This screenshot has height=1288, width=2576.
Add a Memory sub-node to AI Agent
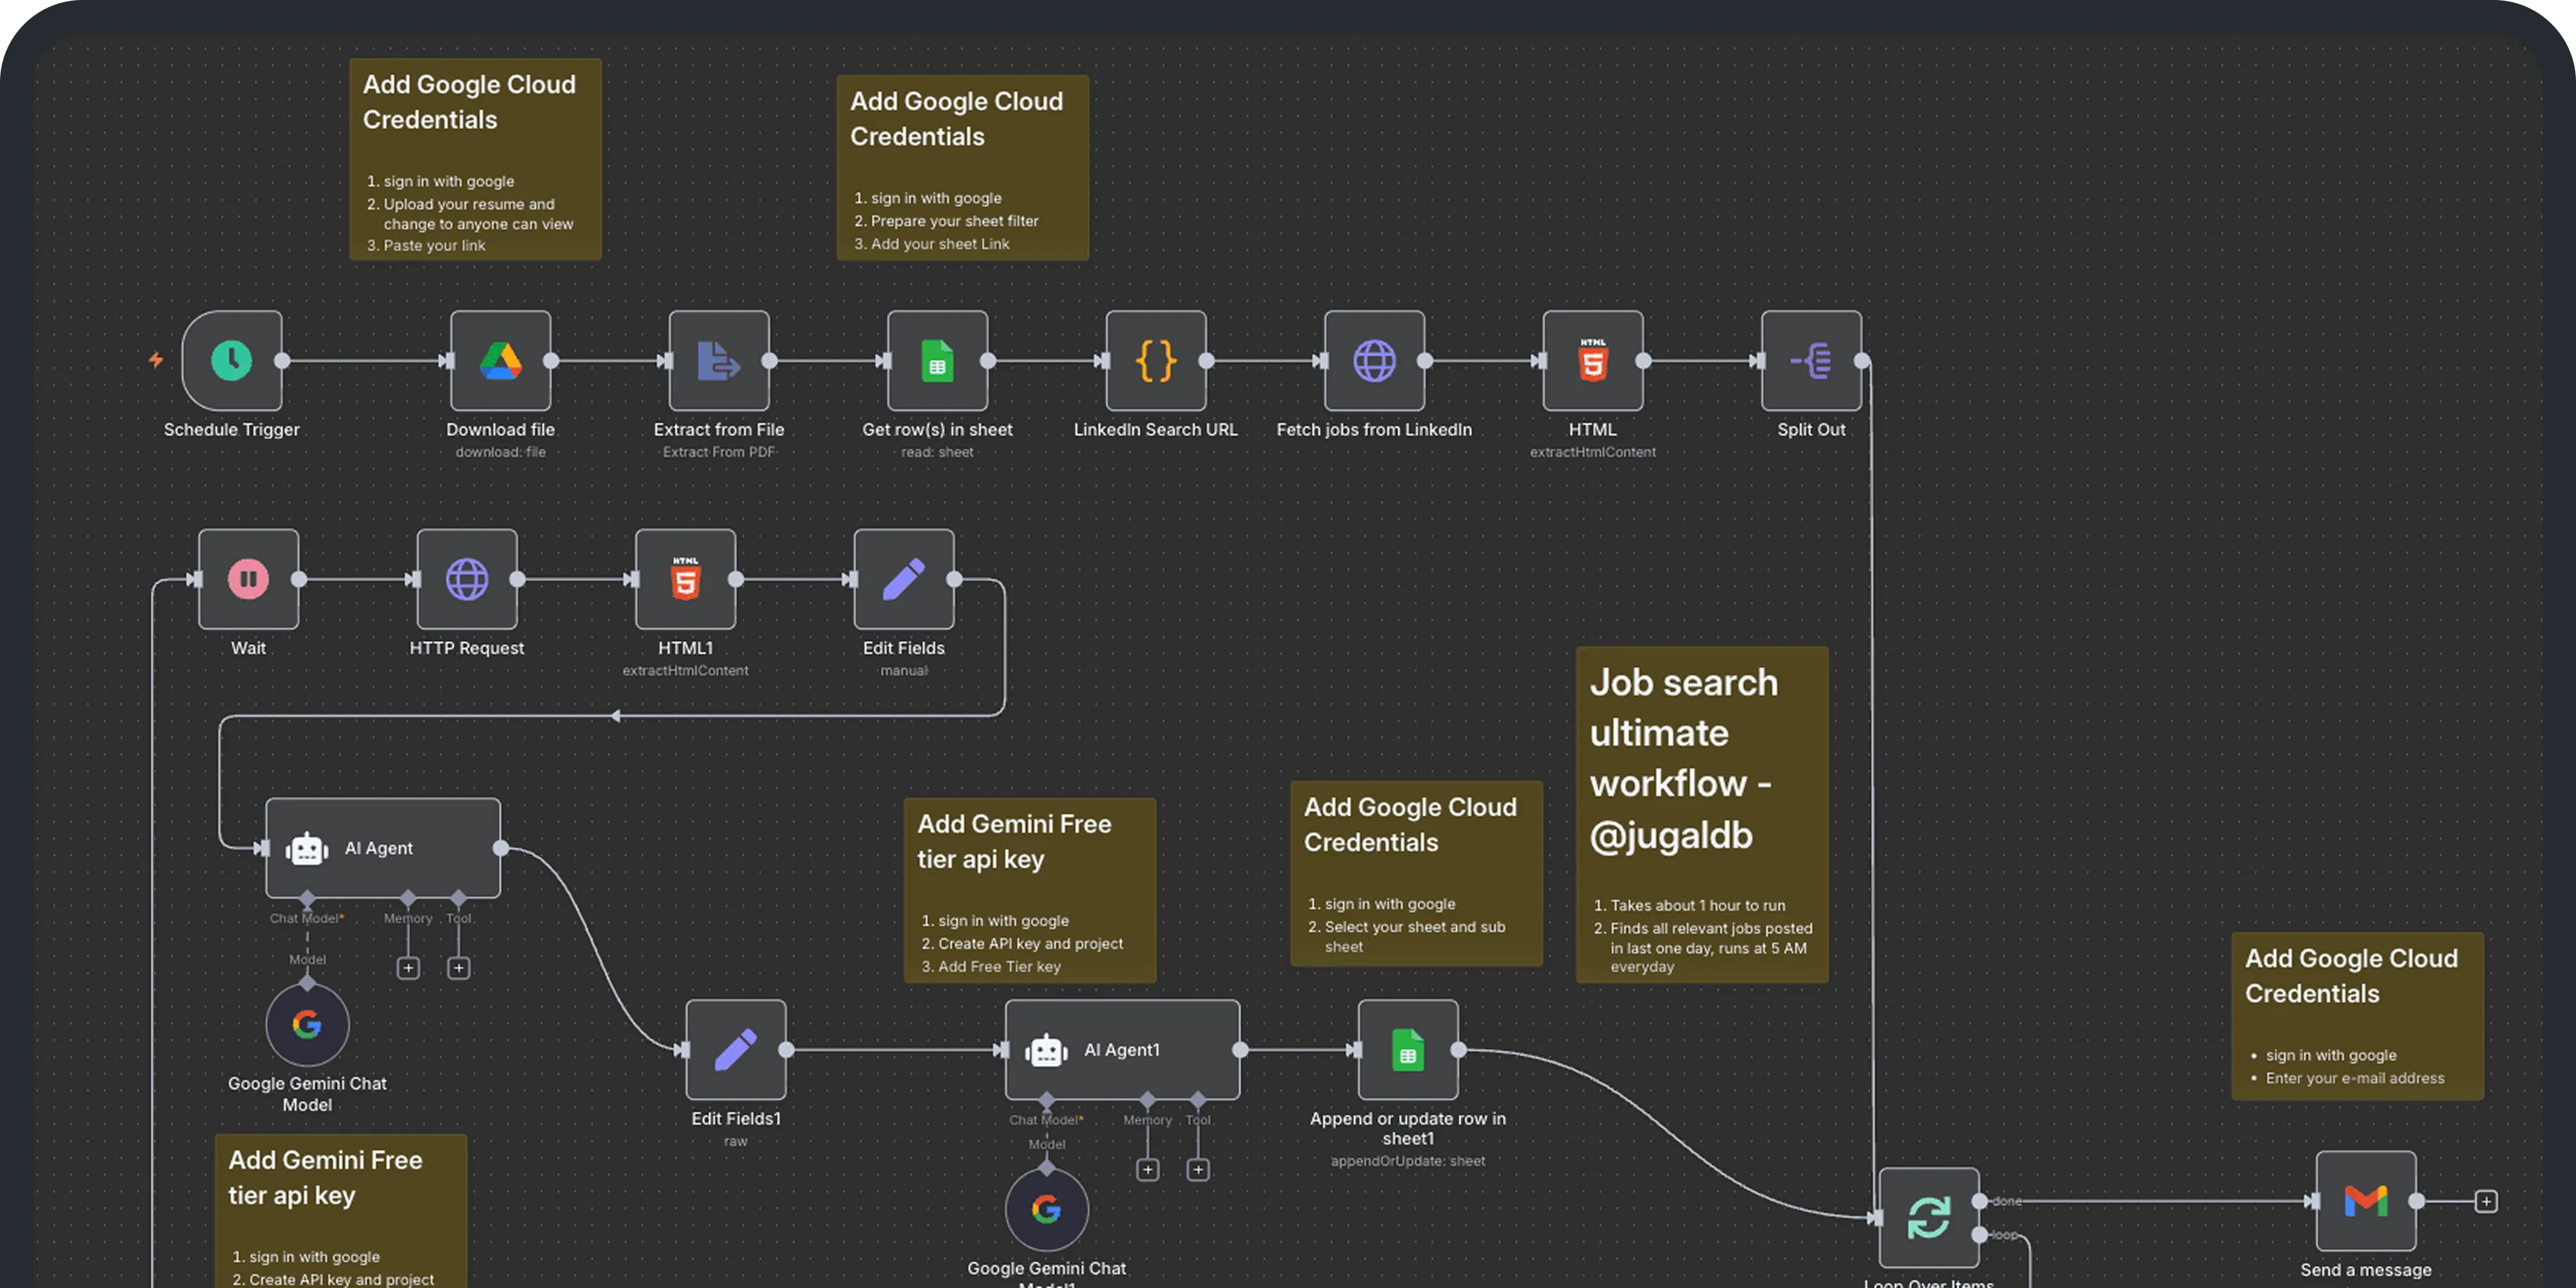coord(408,968)
